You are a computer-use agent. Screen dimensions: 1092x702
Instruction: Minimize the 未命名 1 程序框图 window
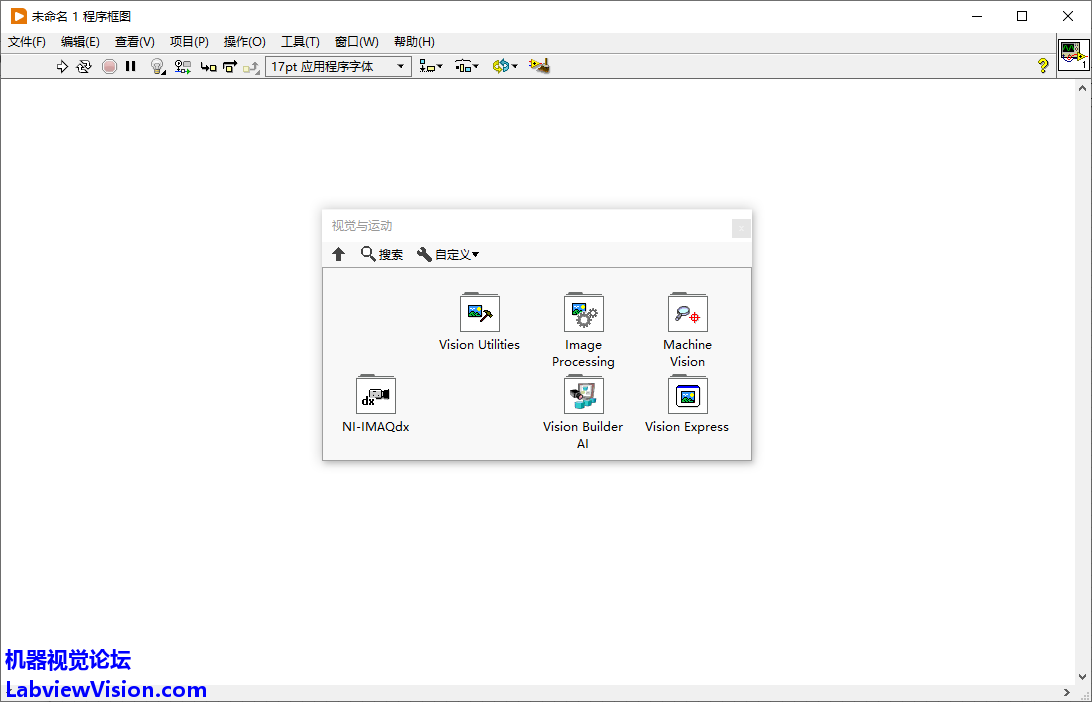(x=978, y=16)
